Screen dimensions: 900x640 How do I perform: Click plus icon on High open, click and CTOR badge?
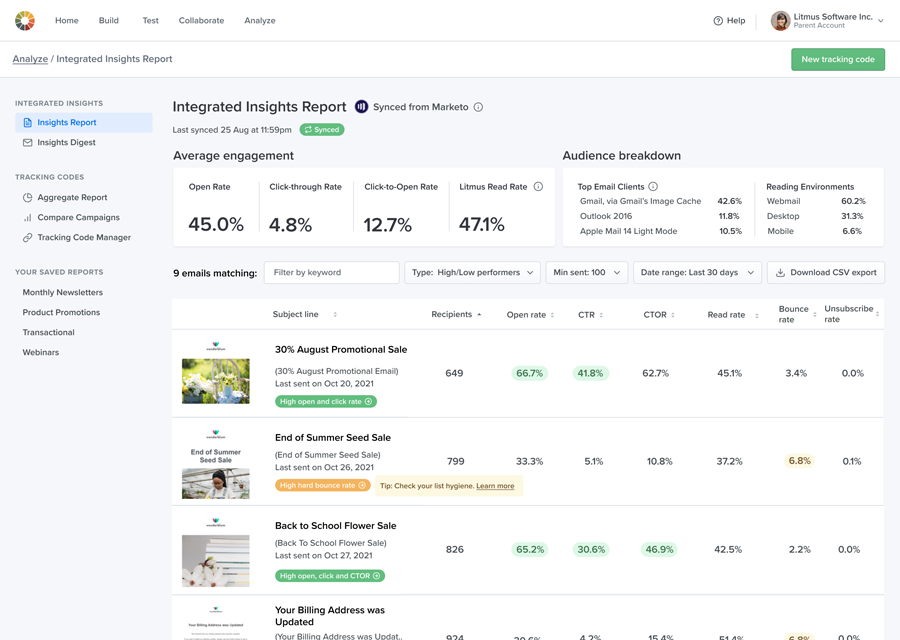pos(377,576)
